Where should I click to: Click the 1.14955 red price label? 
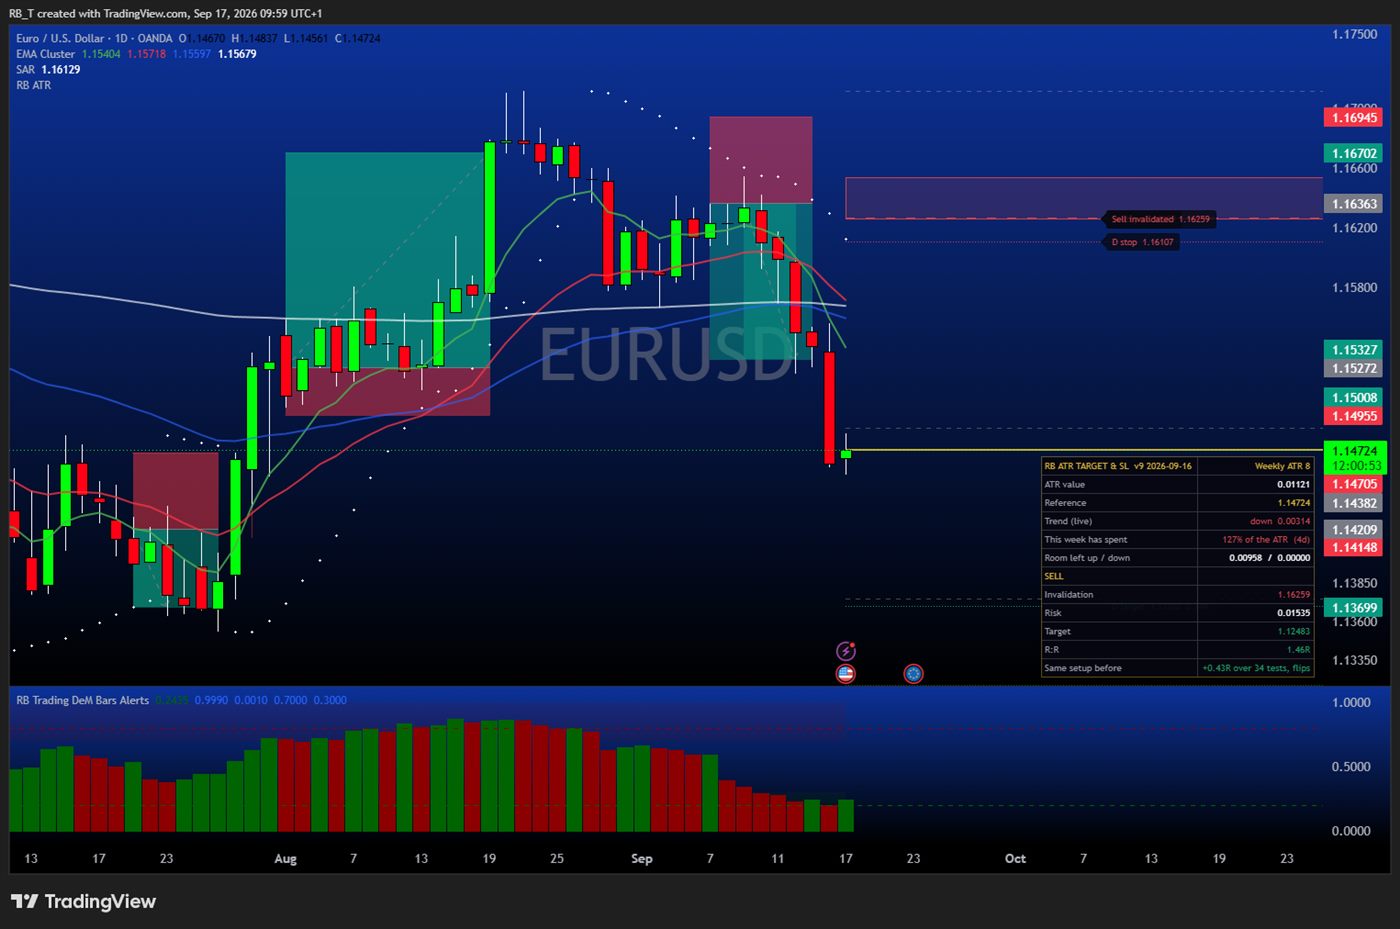click(x=1354, y=416)
